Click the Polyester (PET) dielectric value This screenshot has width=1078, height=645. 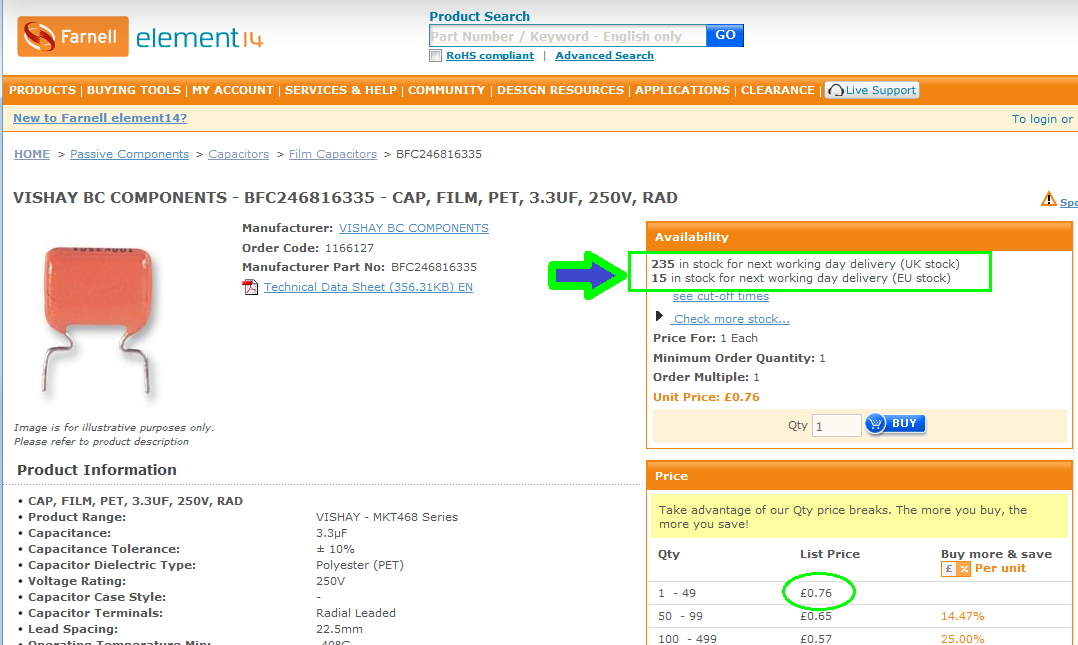[360, 565]
